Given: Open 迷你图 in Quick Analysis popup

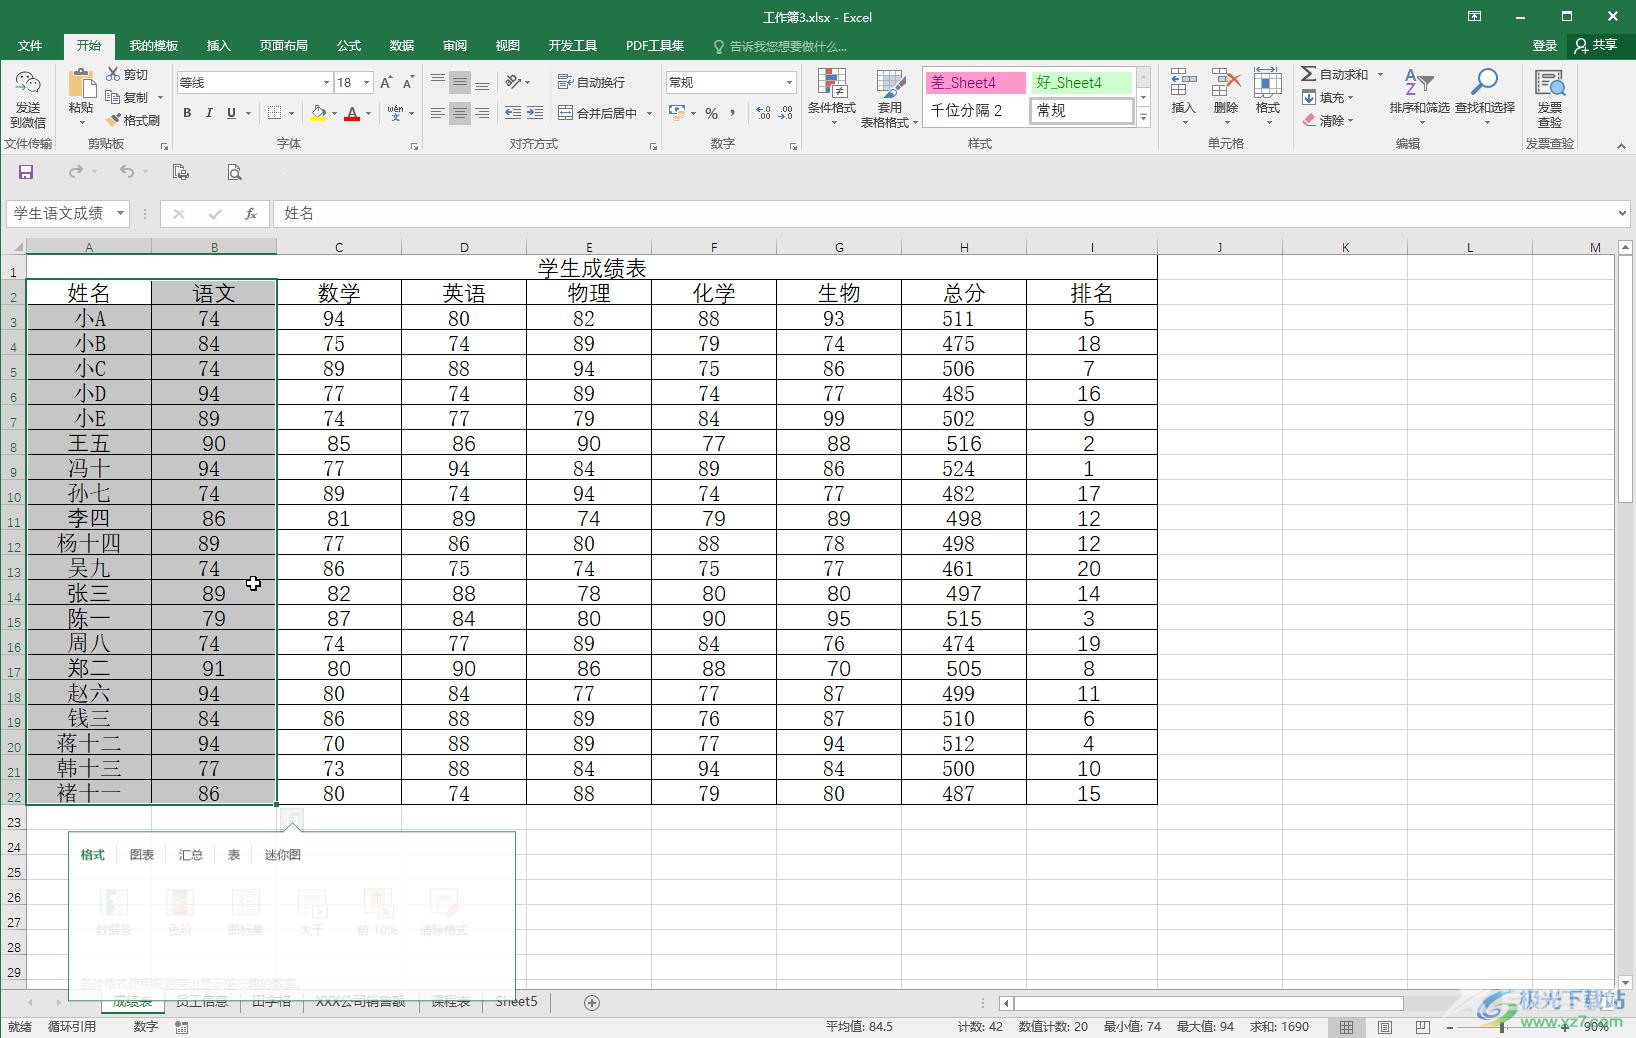Looking at the screenshot, I should click(x=282, y=855).
